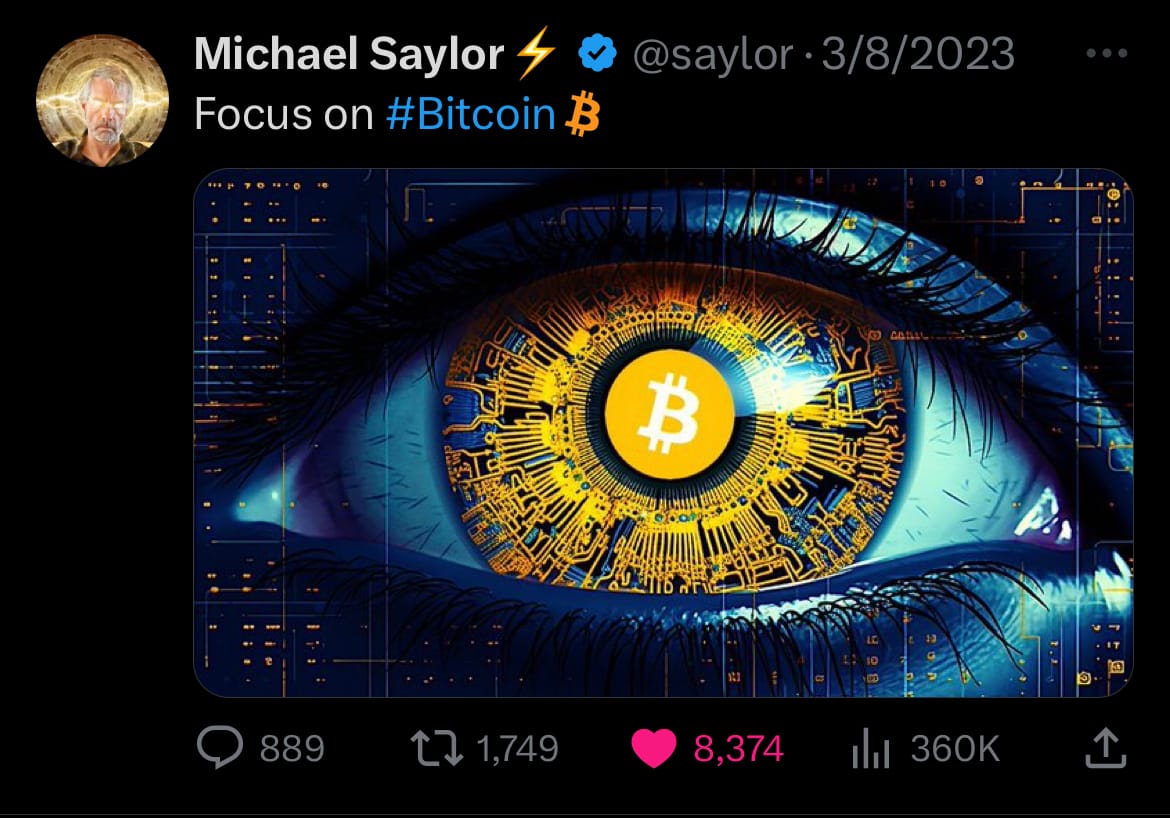
Task: Open the view analytics bar chart icon
Action: point(870,749)
